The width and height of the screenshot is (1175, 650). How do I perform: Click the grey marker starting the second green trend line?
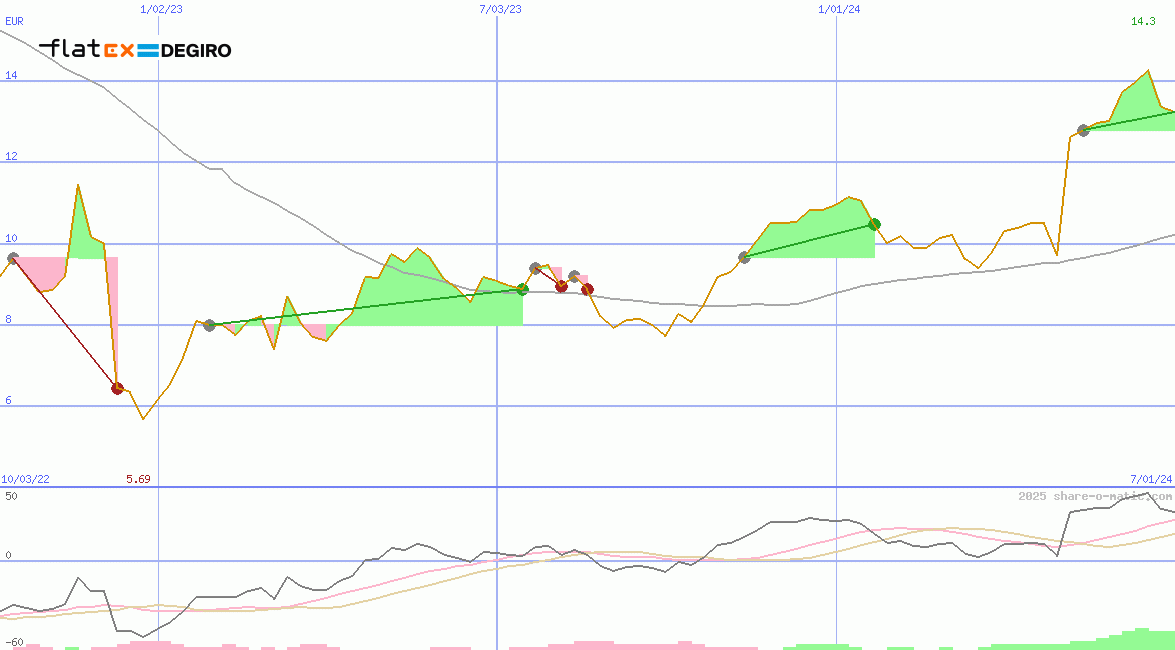click(x=744, y=257)
